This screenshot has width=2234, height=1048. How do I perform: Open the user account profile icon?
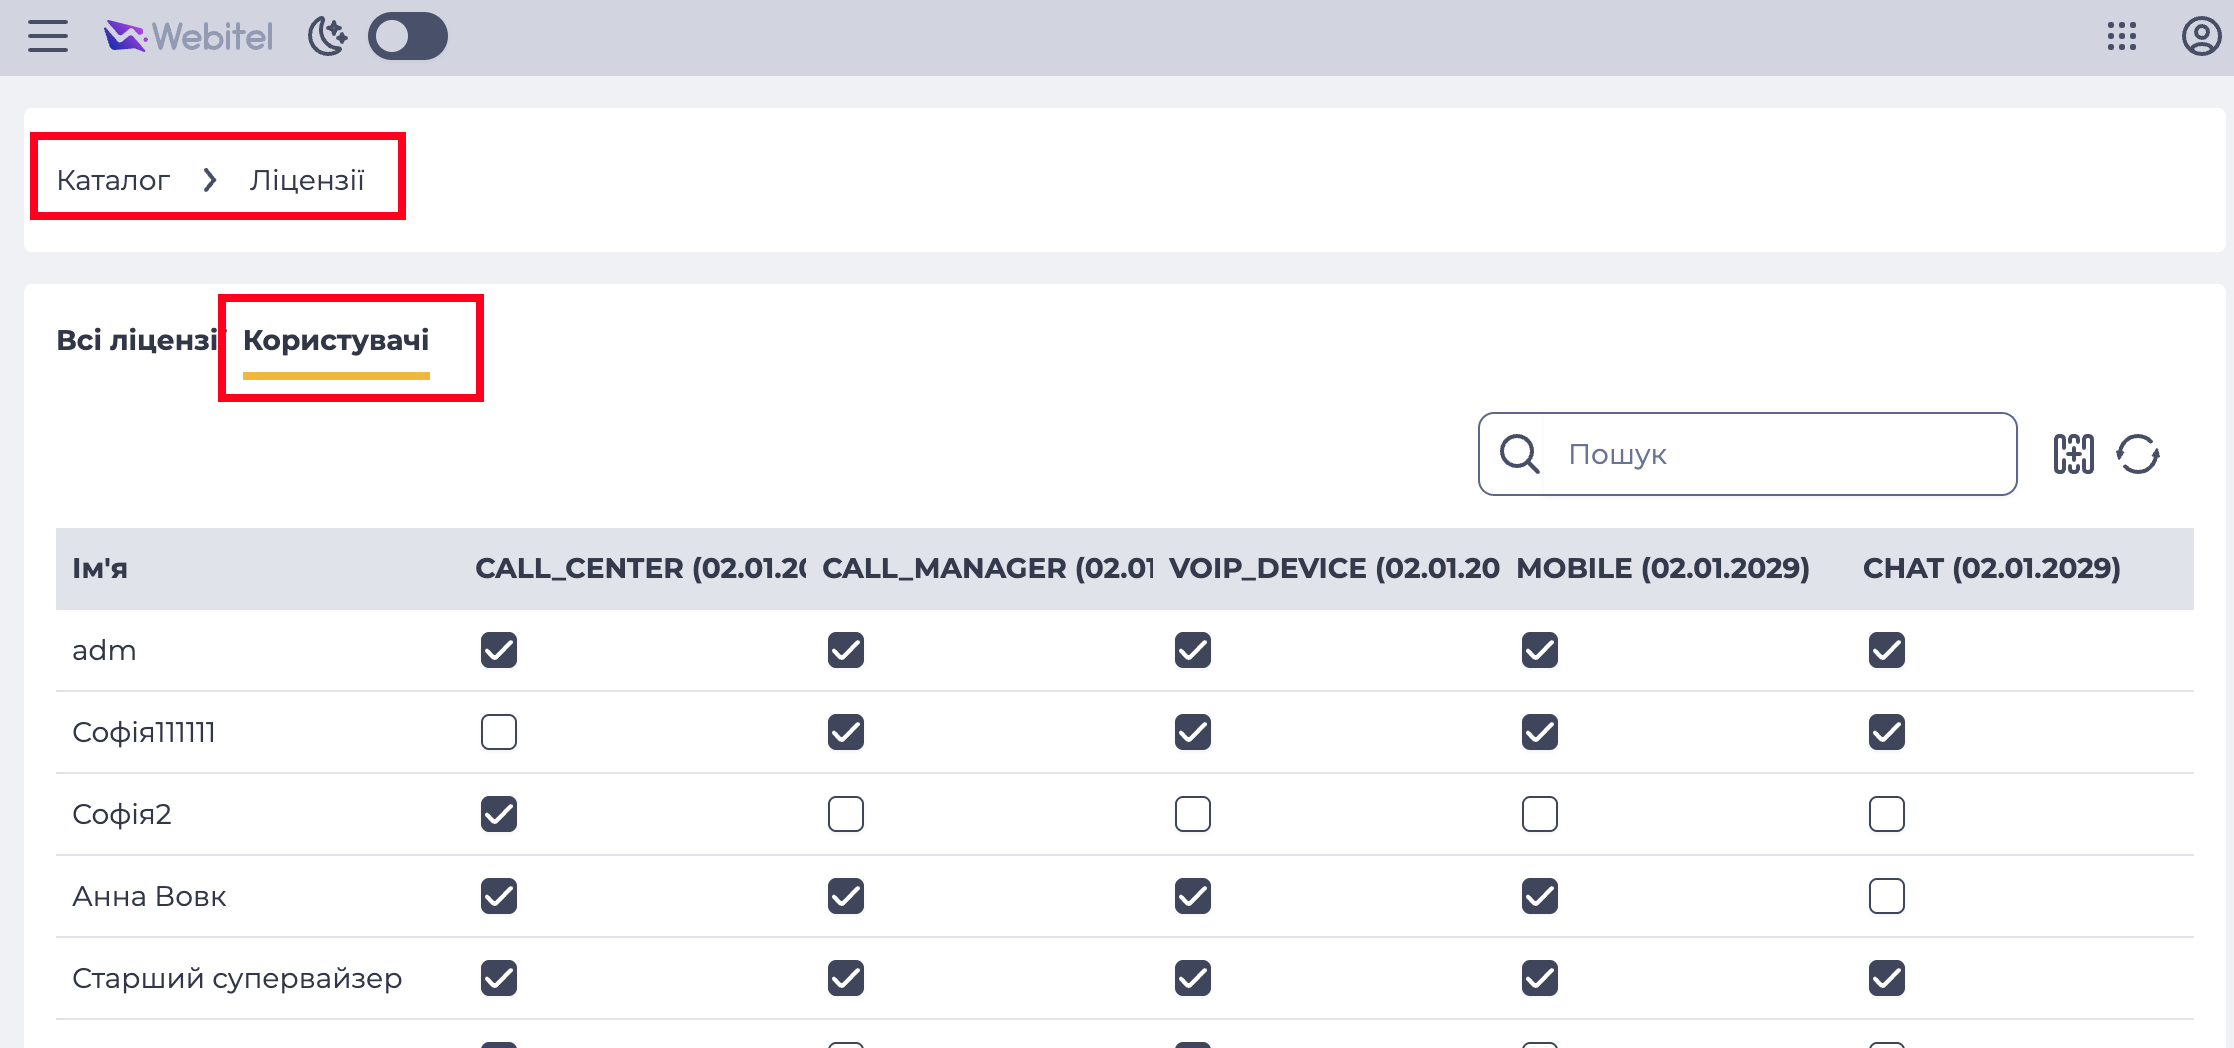tap(2200, 36)
